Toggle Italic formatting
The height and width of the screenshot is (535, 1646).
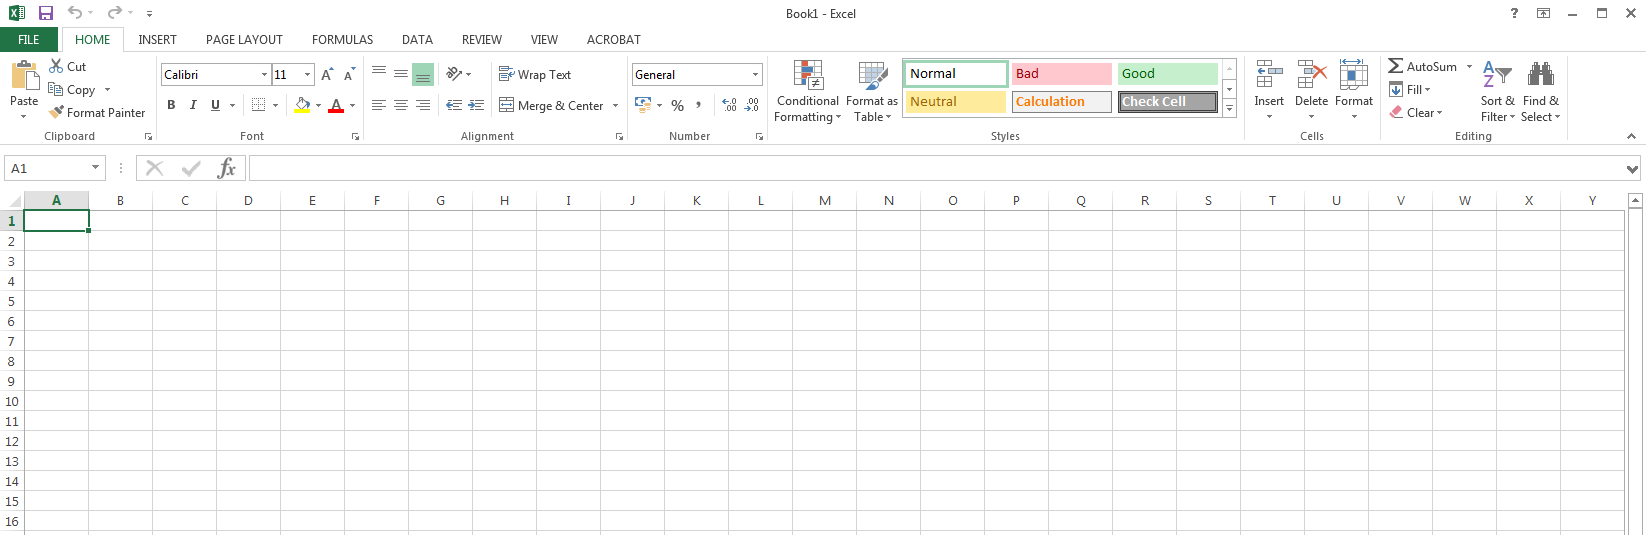click(193, 105)
